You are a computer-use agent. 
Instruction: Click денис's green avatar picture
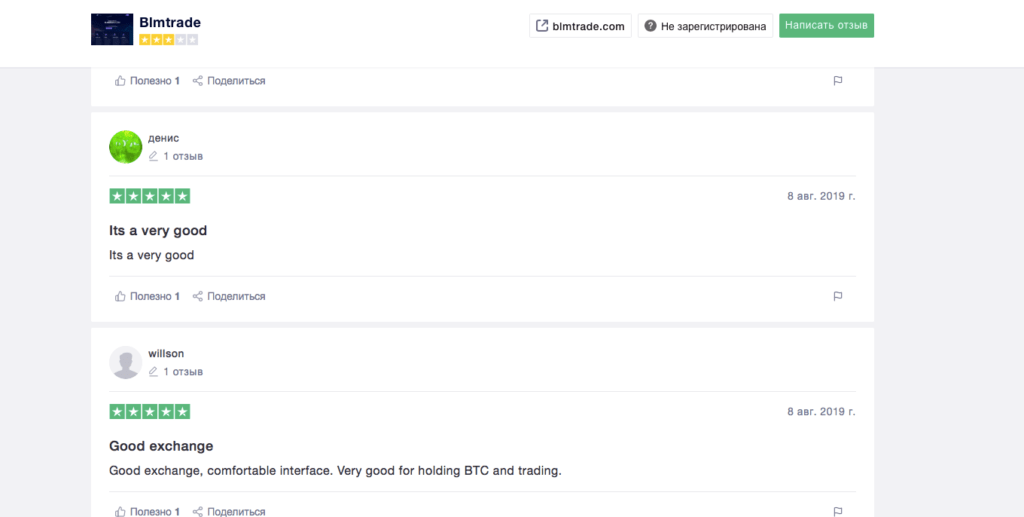pyautogui.click(x=125, y=147)
